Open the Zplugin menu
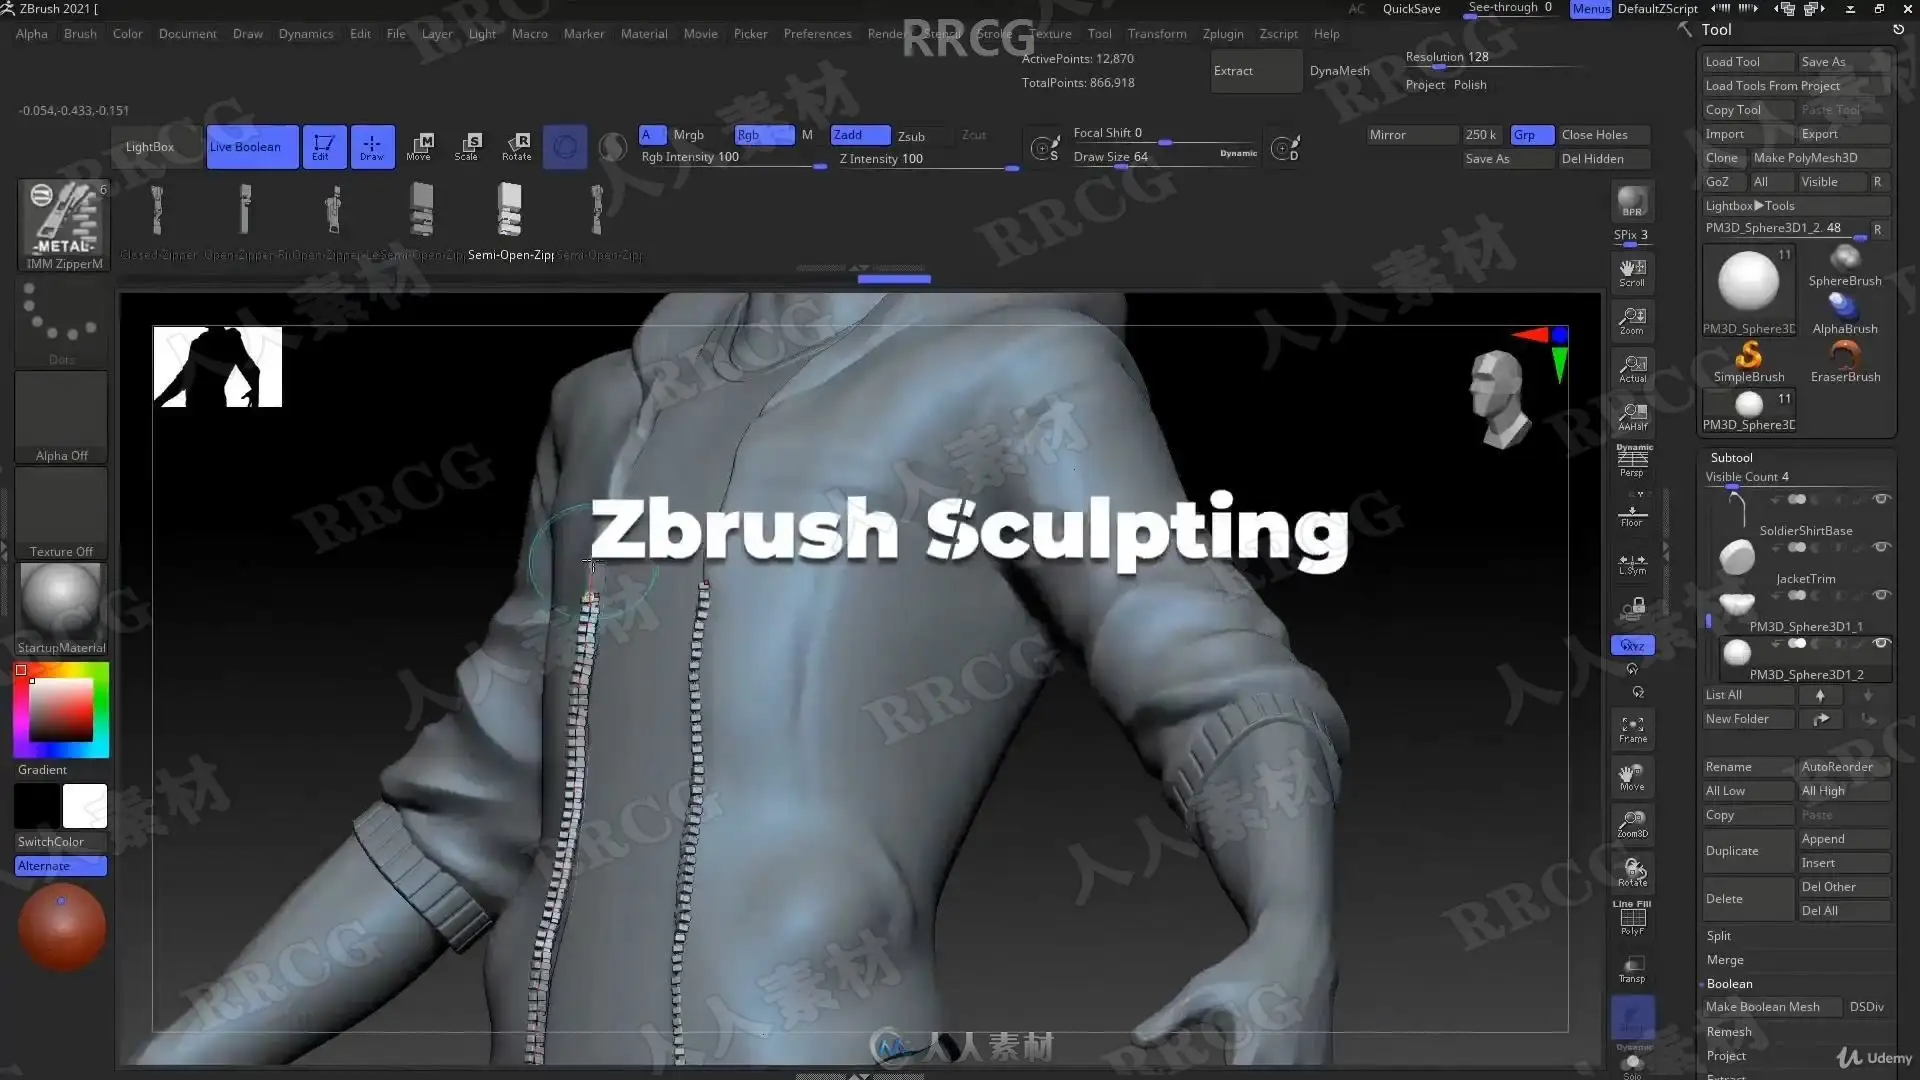This screenshot has width=1920, height=1080. 1222,33
